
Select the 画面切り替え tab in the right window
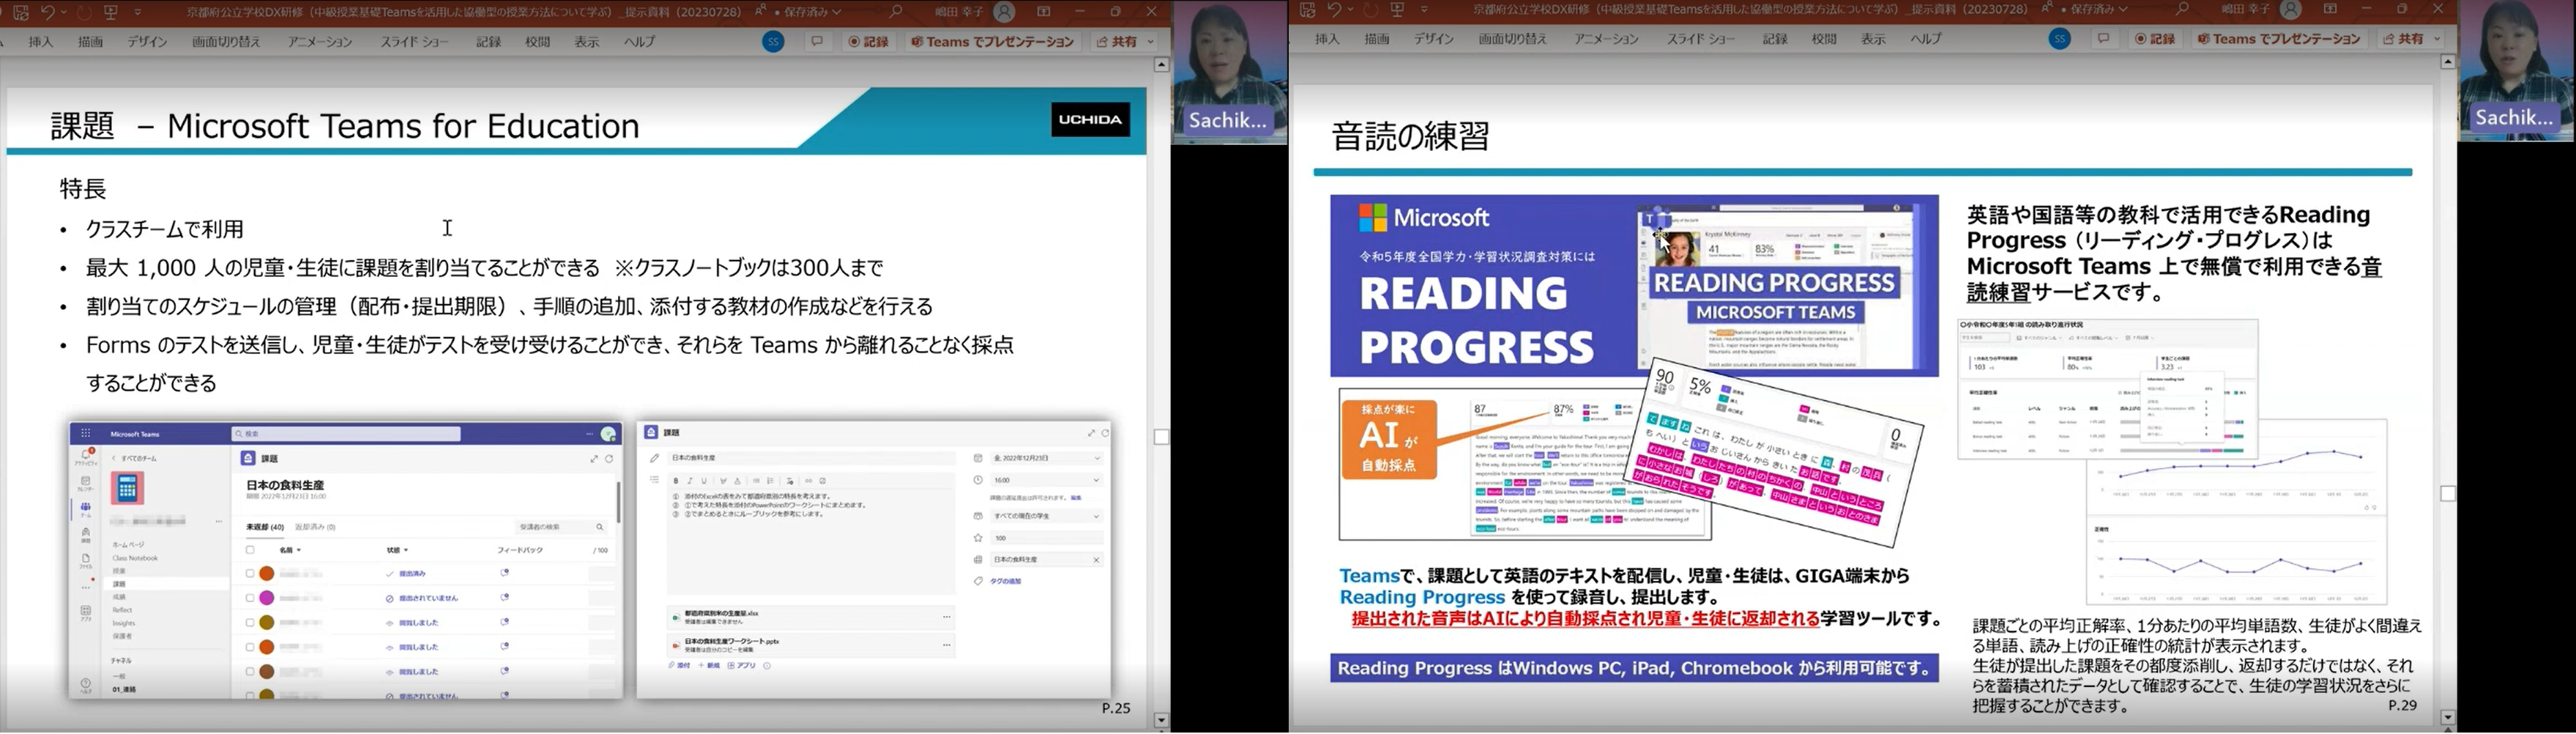click(x=1513, y=39)
